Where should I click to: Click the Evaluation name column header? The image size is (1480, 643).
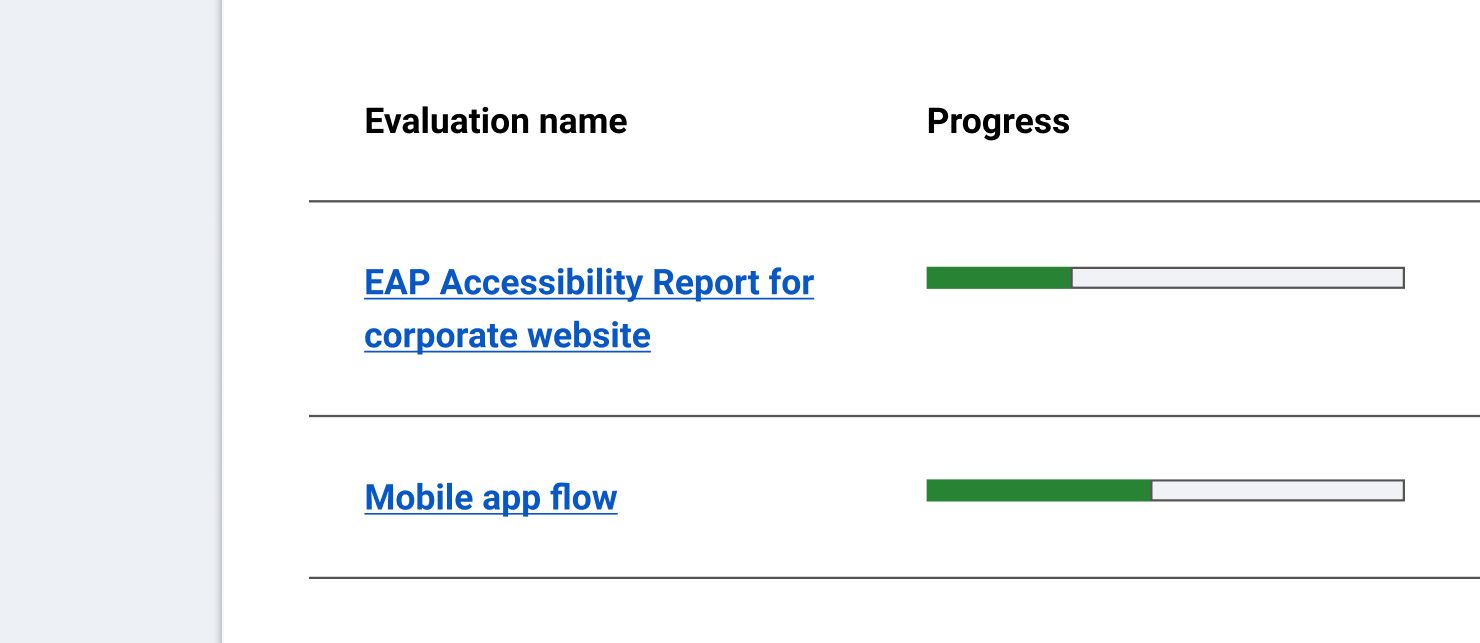(x=496, y=121)
